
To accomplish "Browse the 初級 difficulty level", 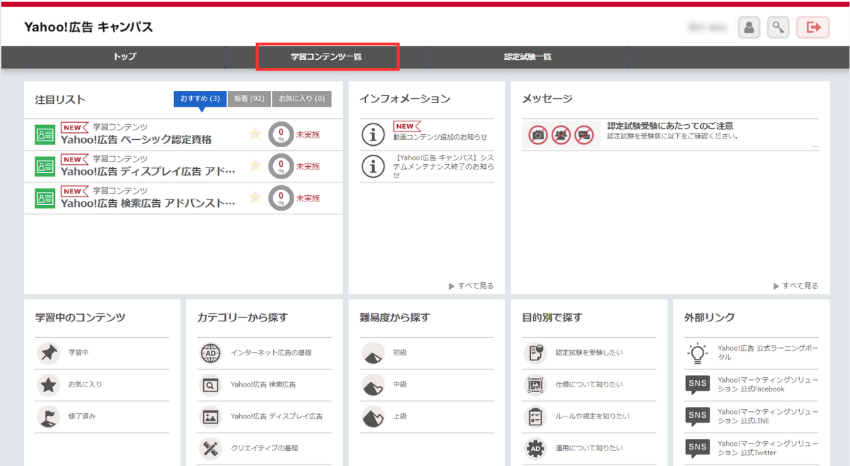I will pos(400,352).
